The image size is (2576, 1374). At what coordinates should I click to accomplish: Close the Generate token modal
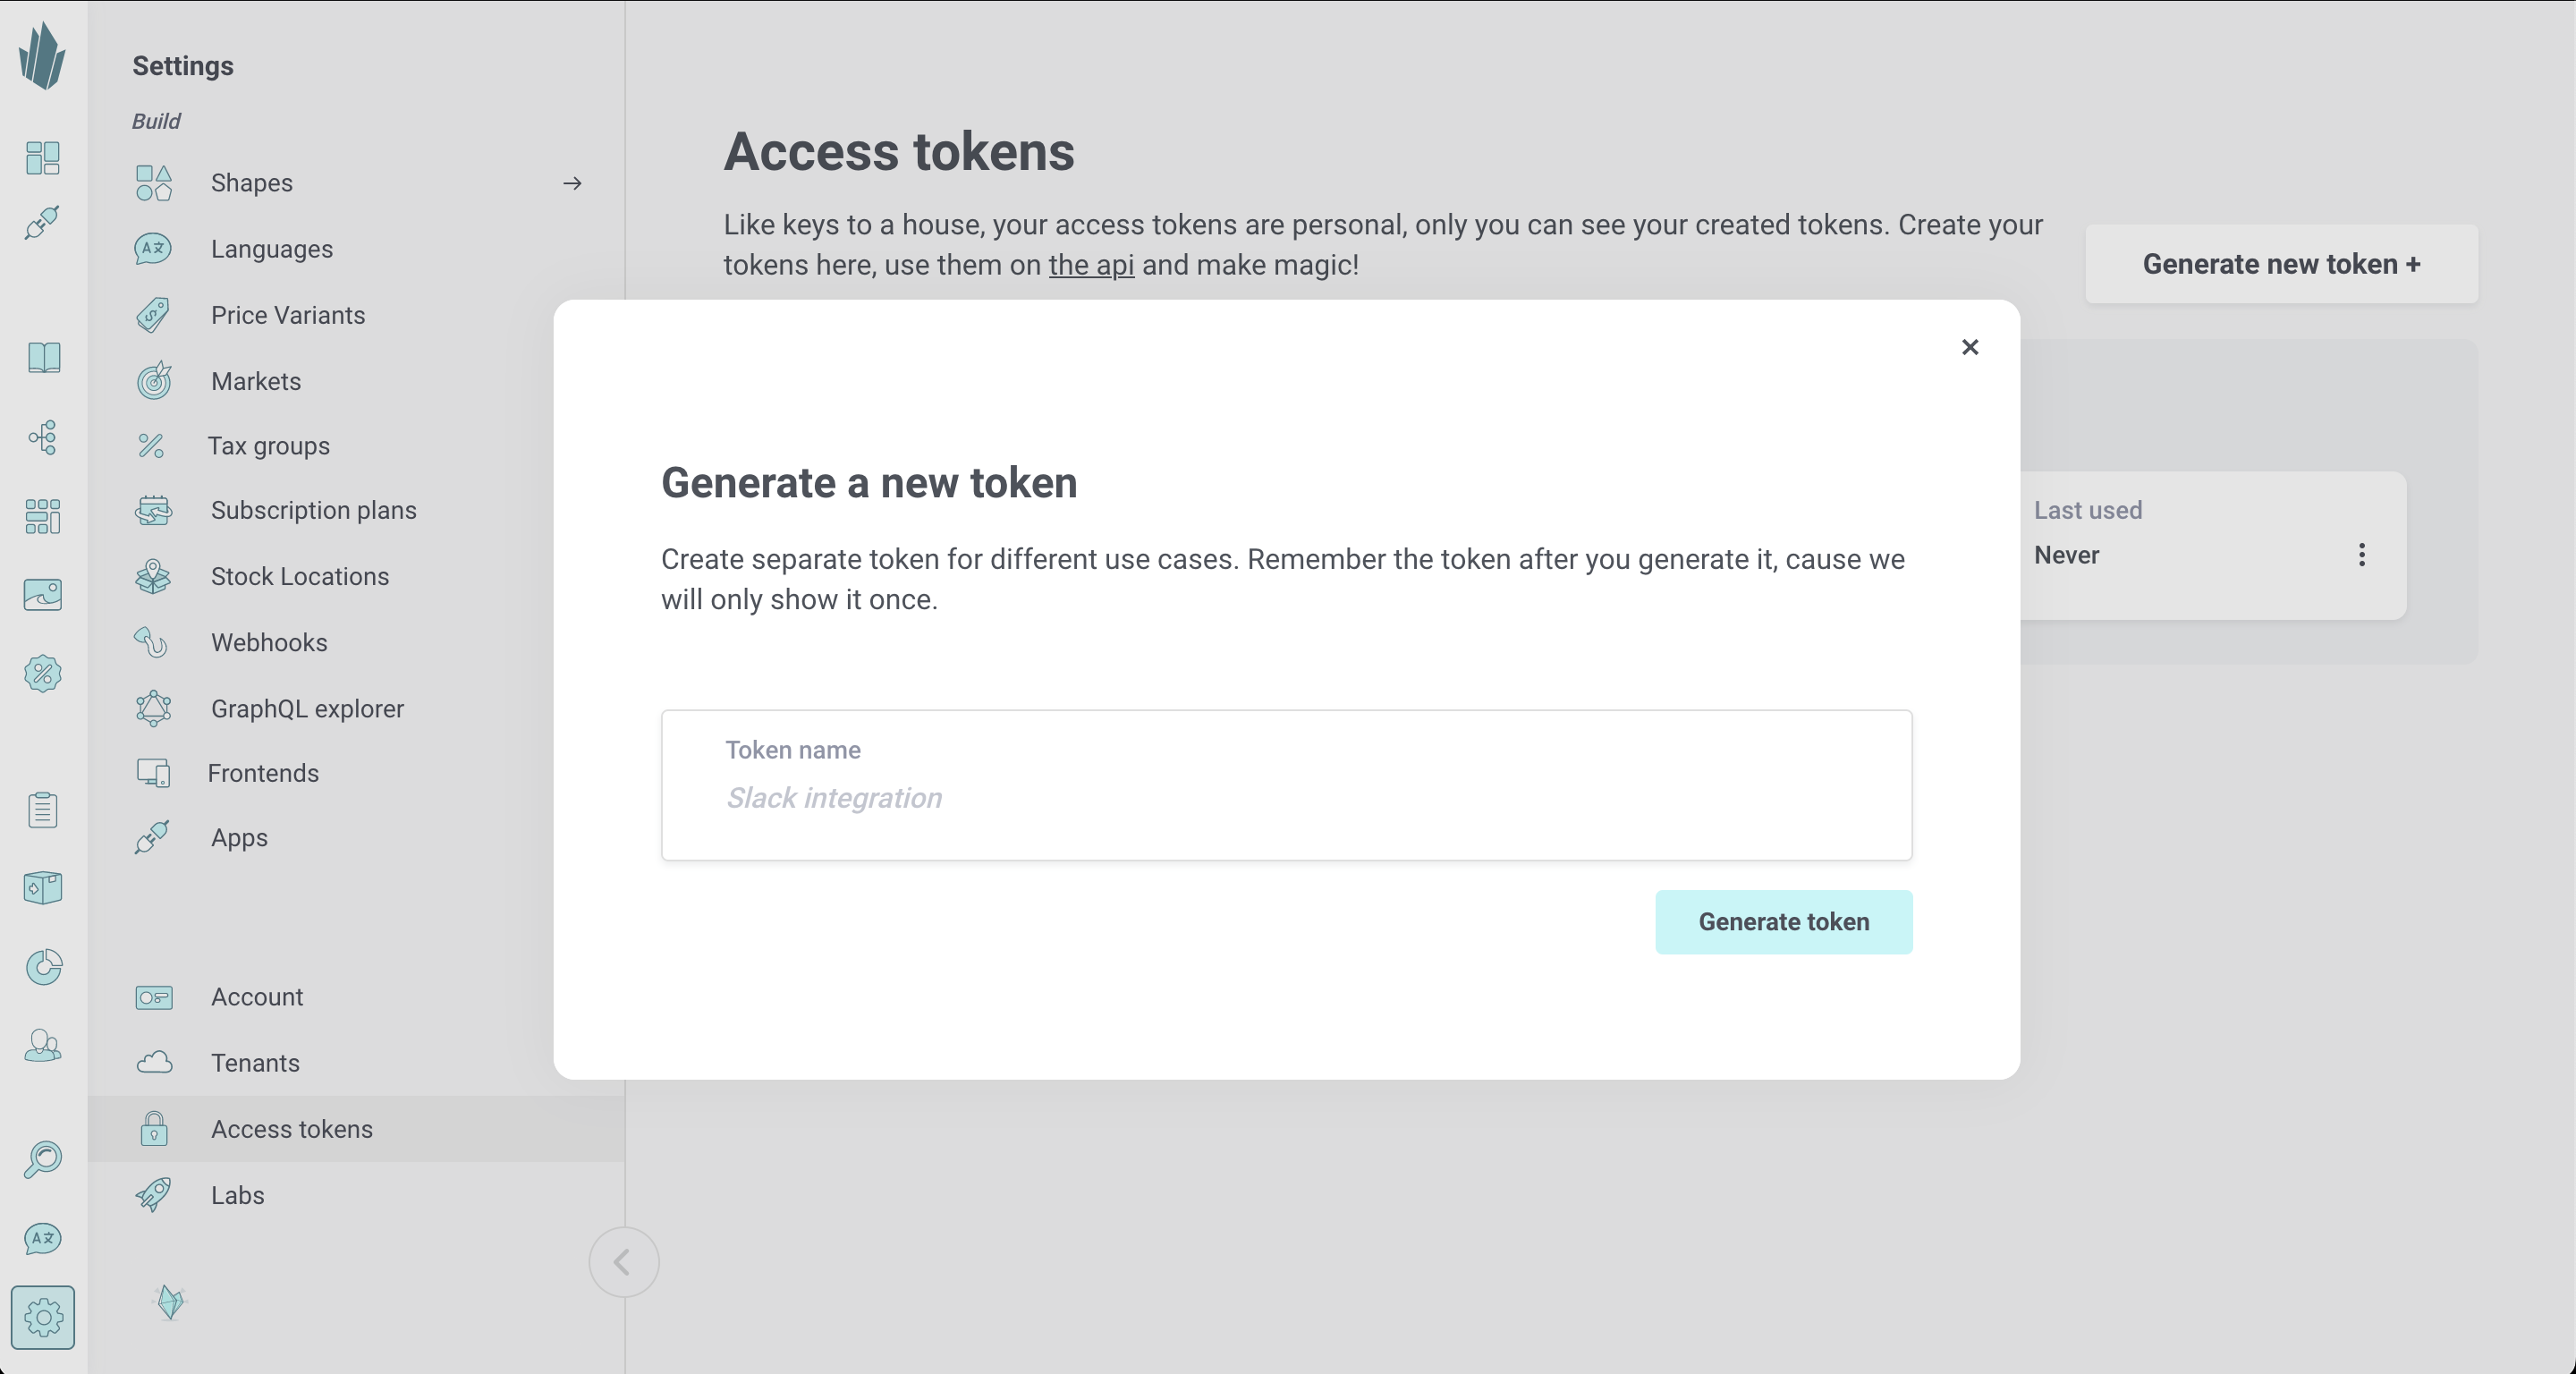click(1971, 348)
